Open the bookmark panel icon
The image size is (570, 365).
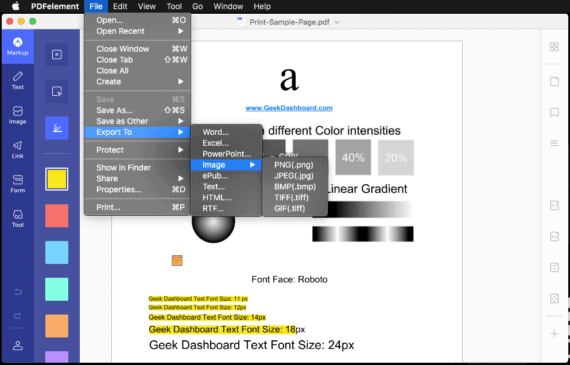pyautogui.click(x=554, y=112)
